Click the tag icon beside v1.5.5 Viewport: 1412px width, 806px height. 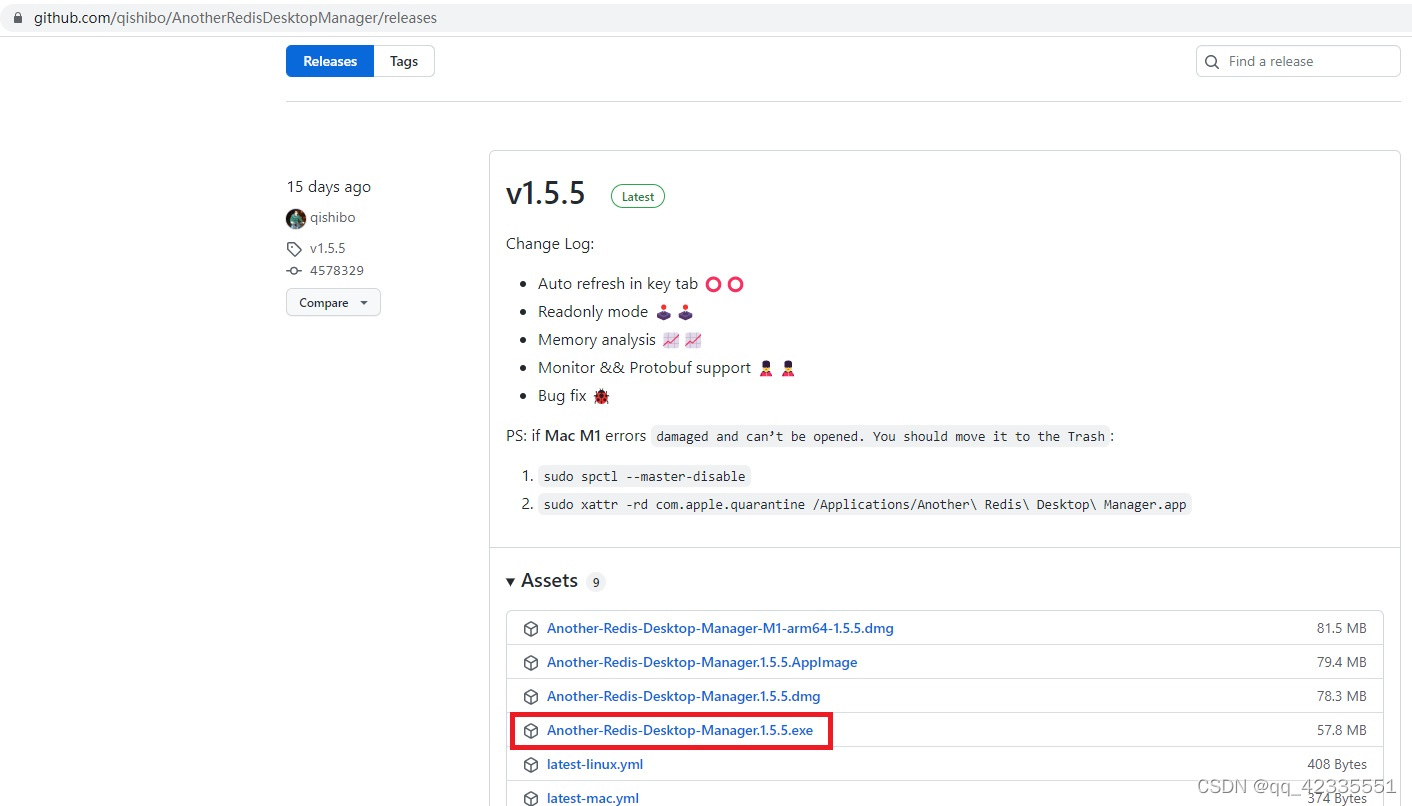point(294,249)
